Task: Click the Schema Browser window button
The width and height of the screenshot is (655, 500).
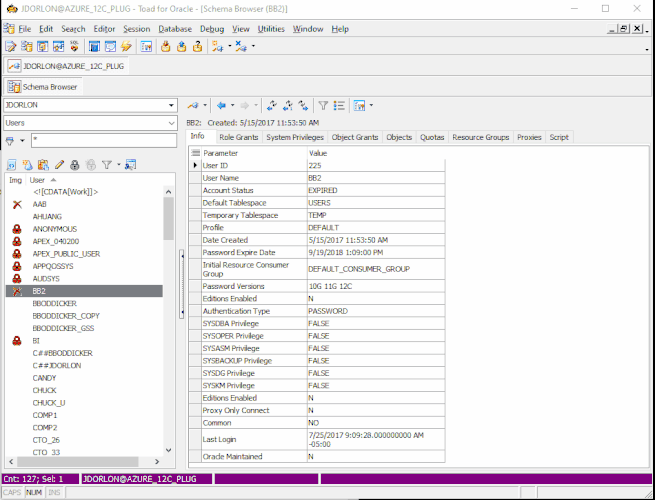Action: click(x=43, y=87)
